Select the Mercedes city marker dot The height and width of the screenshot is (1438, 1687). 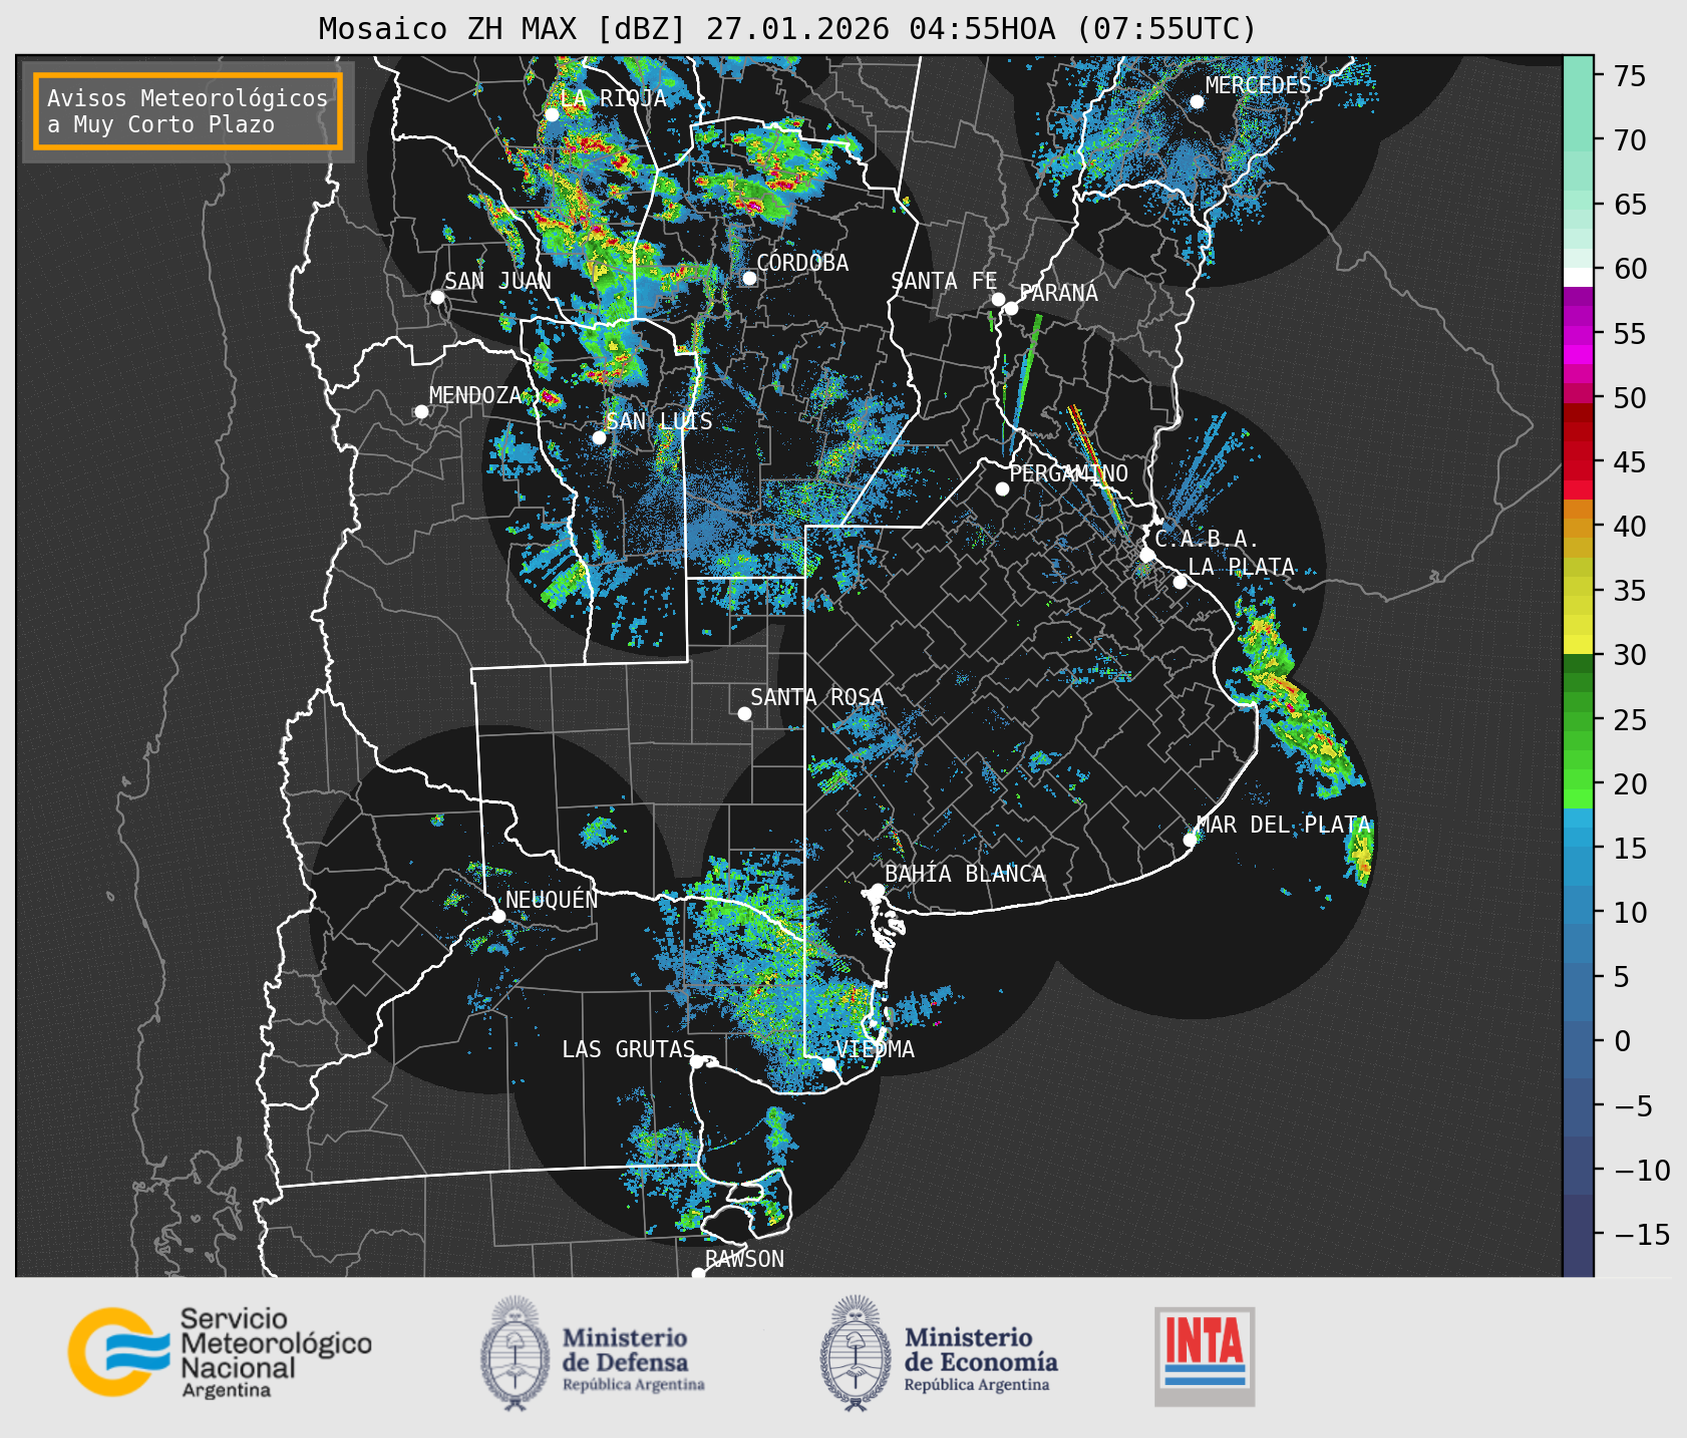(1196, 102)
